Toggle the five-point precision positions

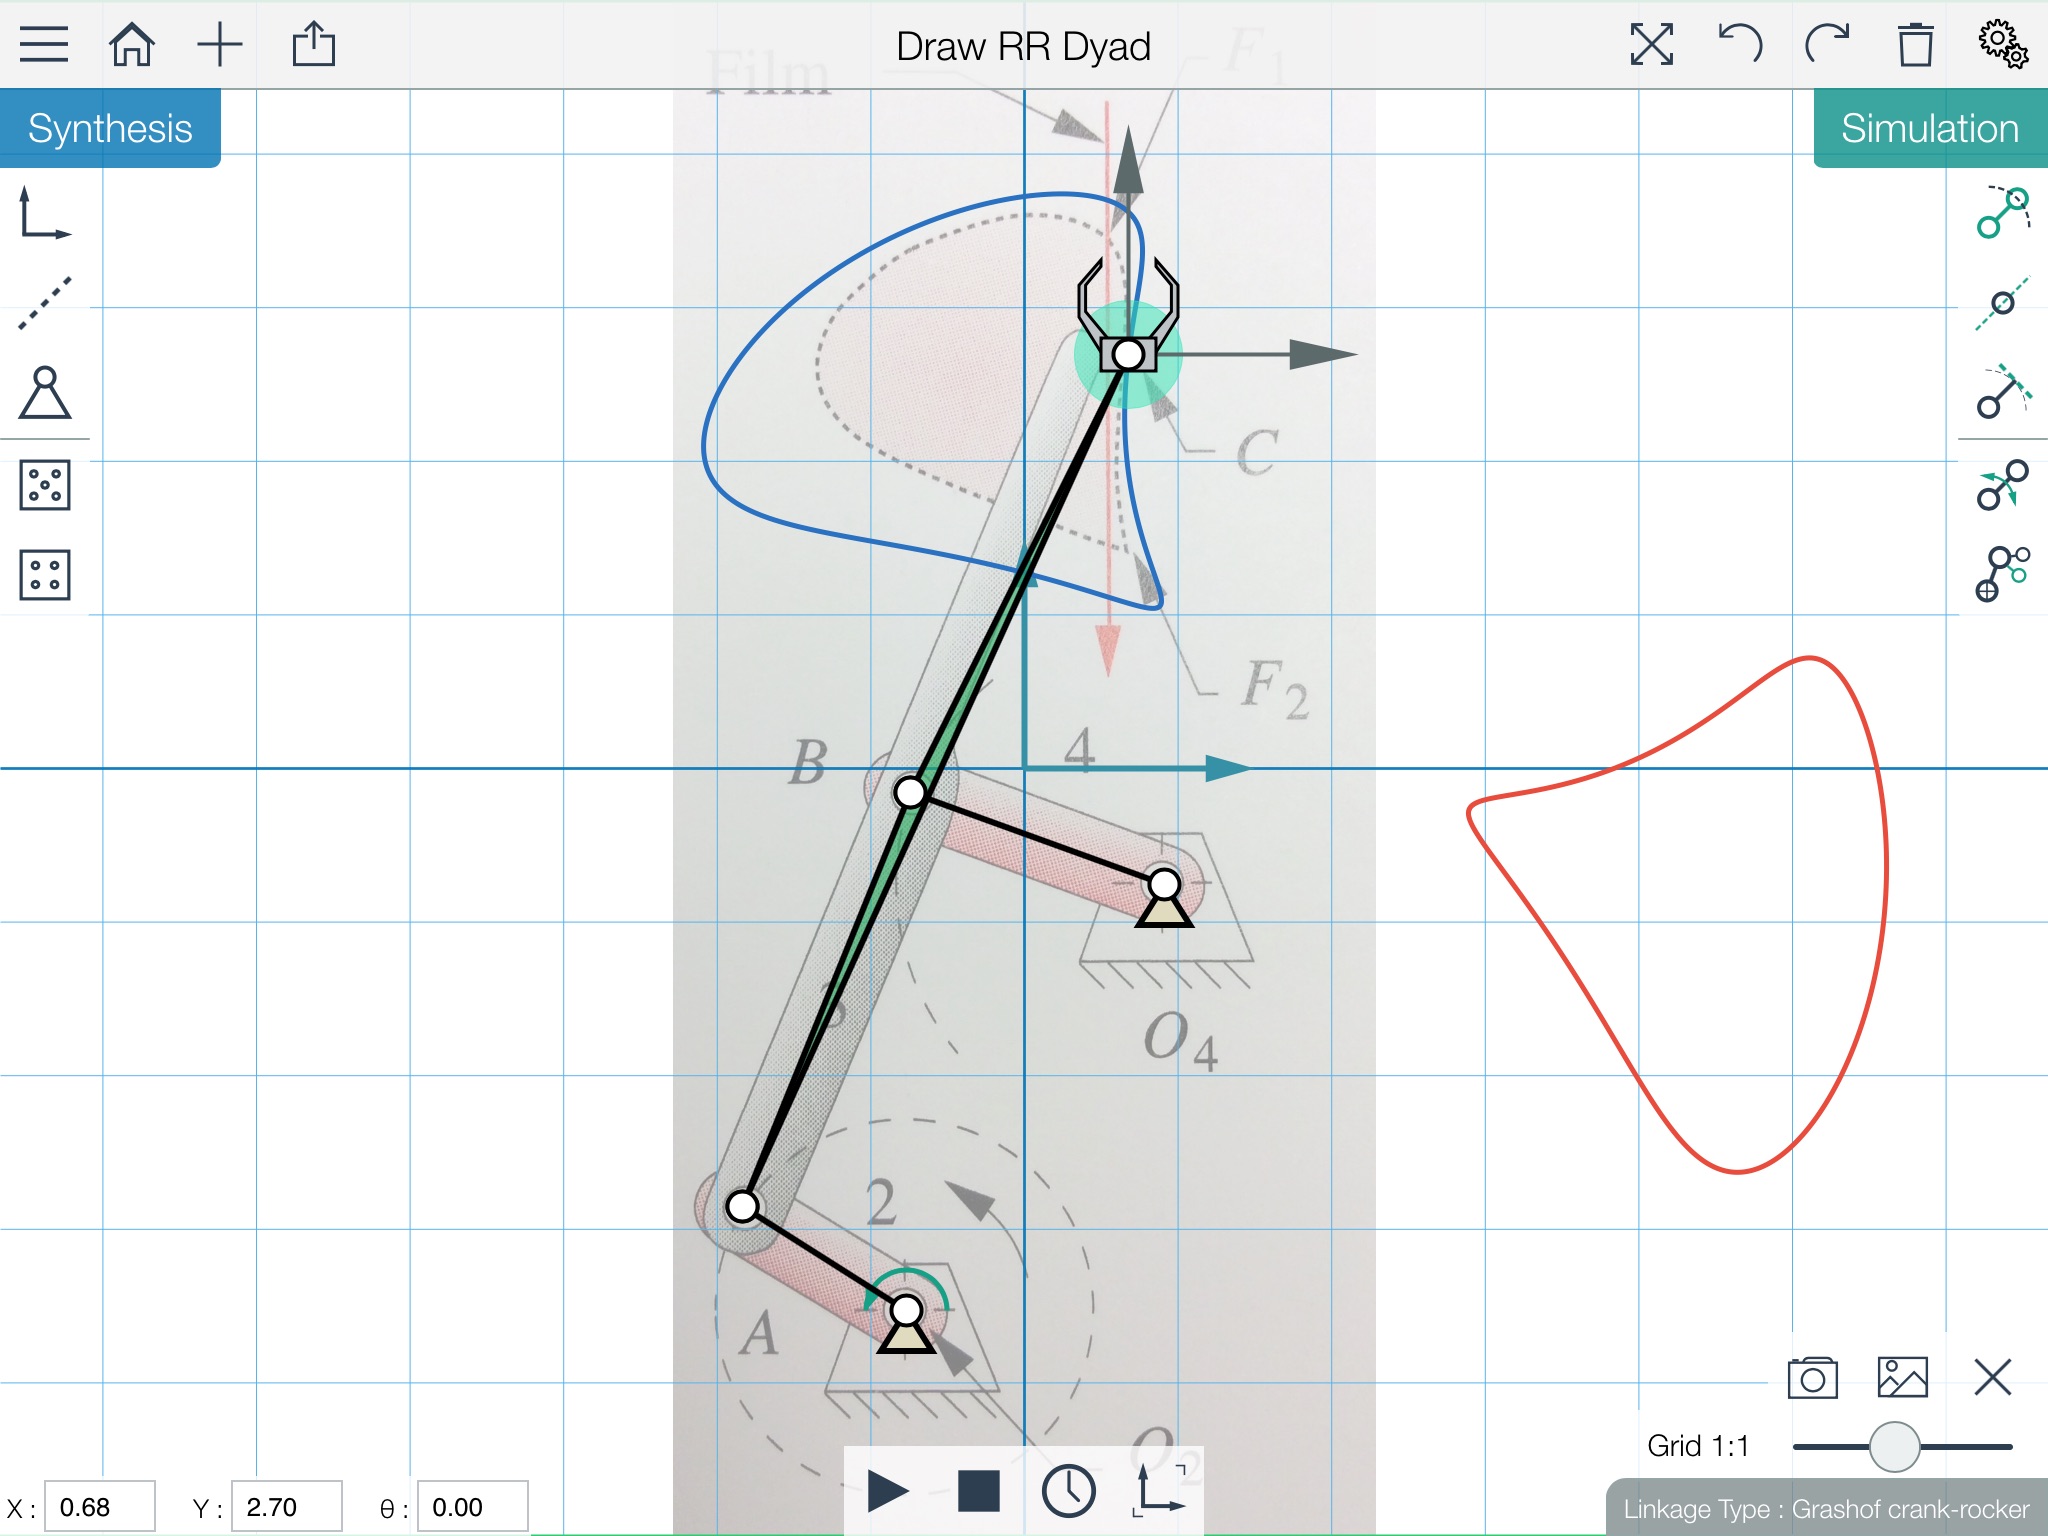tap(45, 485)
